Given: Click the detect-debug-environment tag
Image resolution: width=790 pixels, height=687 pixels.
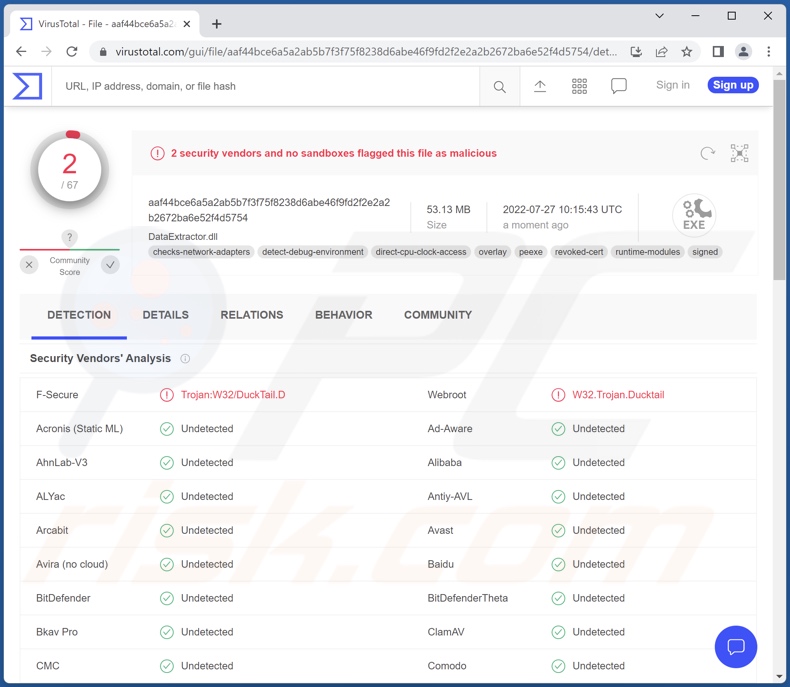Looking at the screenshot, I should tap(313, 252).
